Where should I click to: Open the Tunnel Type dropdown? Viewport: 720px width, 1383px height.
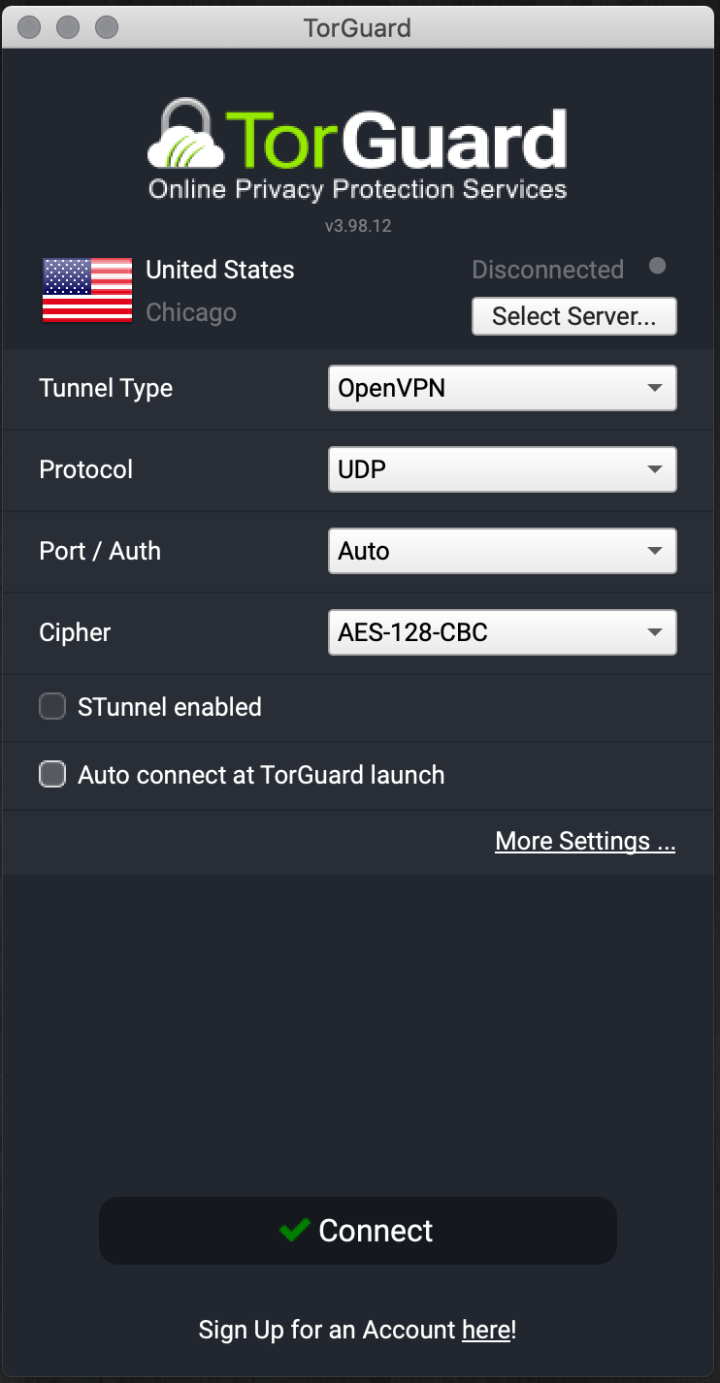(502, 388)
